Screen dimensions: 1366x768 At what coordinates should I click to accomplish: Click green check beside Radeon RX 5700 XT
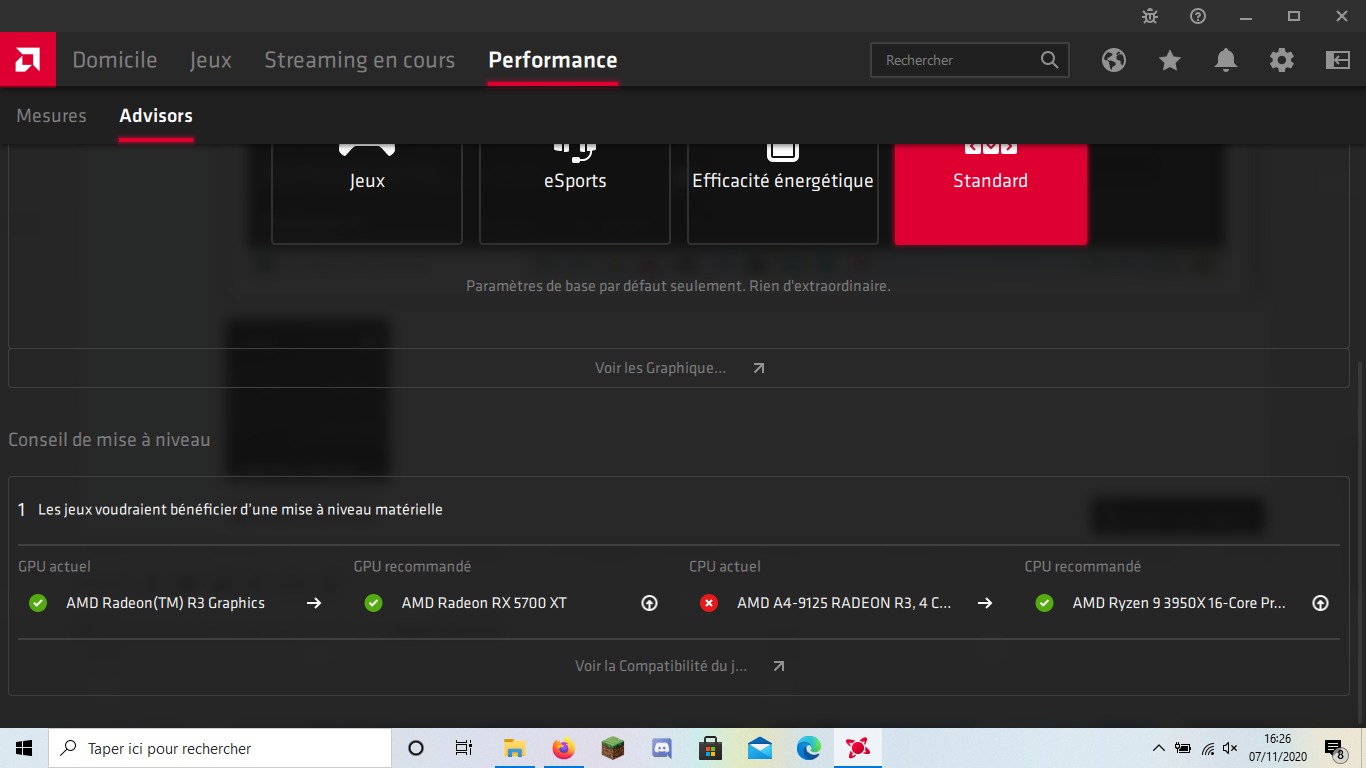(373, 603)
